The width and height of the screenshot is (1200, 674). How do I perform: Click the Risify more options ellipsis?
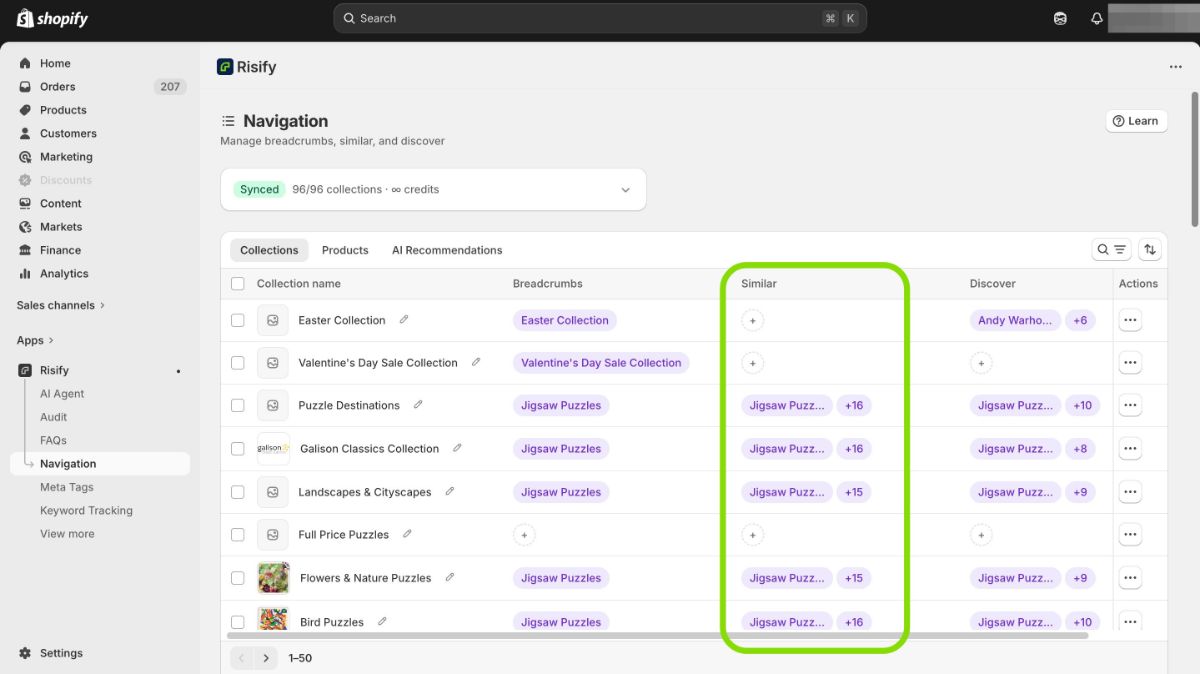[1175, 67]
